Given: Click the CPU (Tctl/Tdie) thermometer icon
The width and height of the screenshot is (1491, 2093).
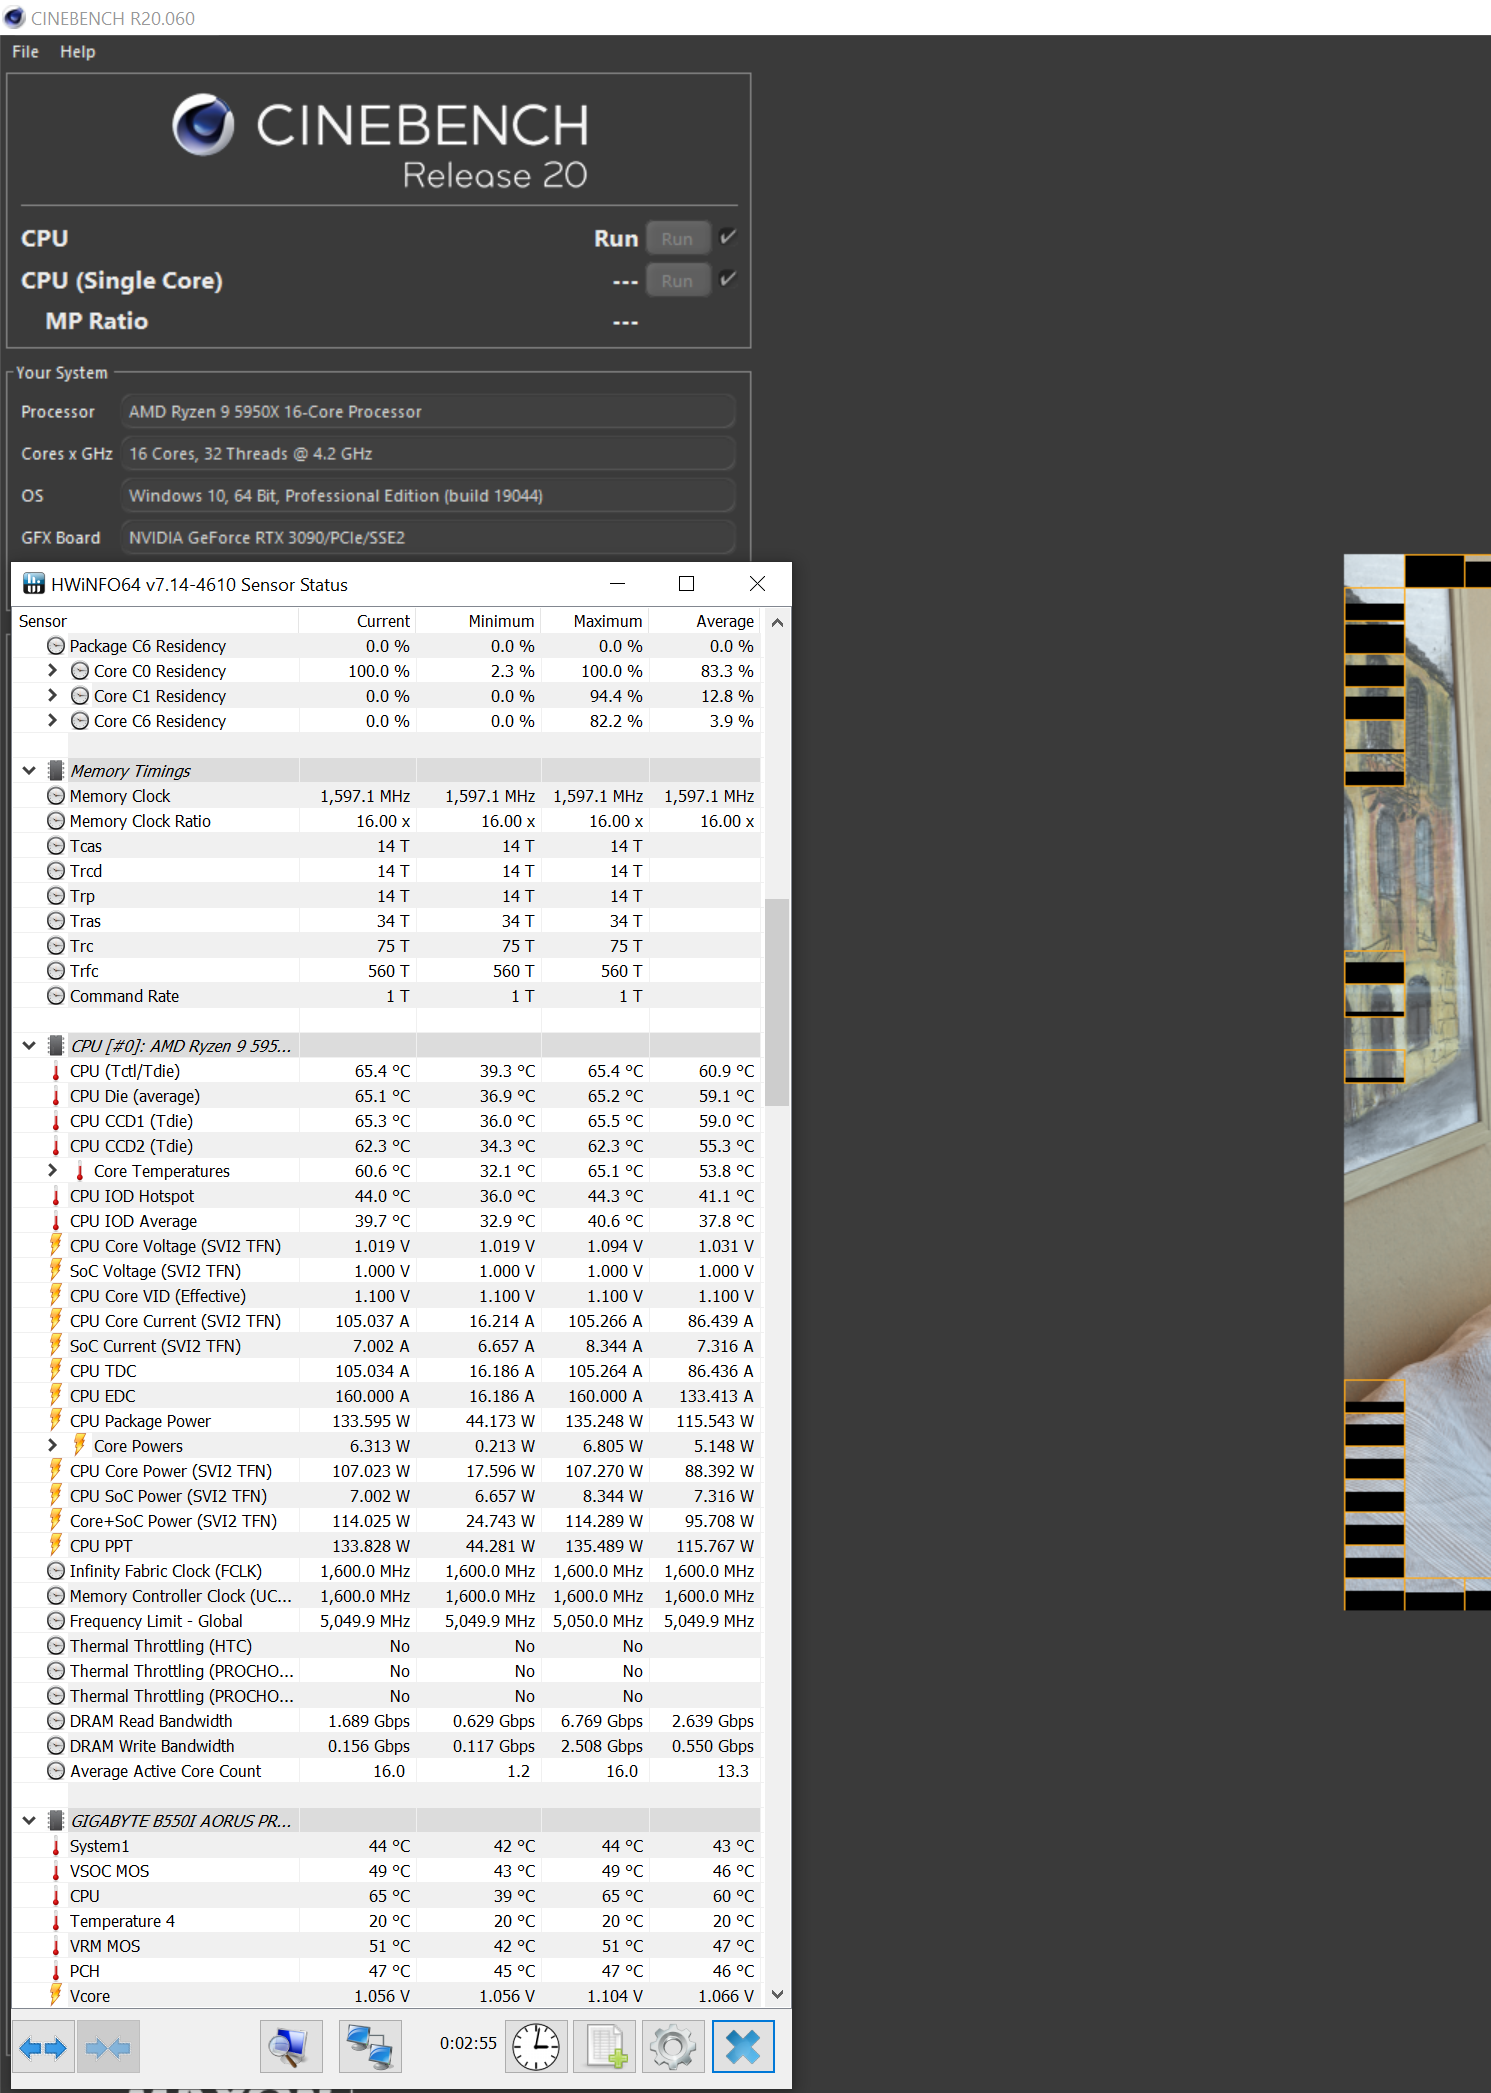Looking at the screenshot, I should [56, 1071].
